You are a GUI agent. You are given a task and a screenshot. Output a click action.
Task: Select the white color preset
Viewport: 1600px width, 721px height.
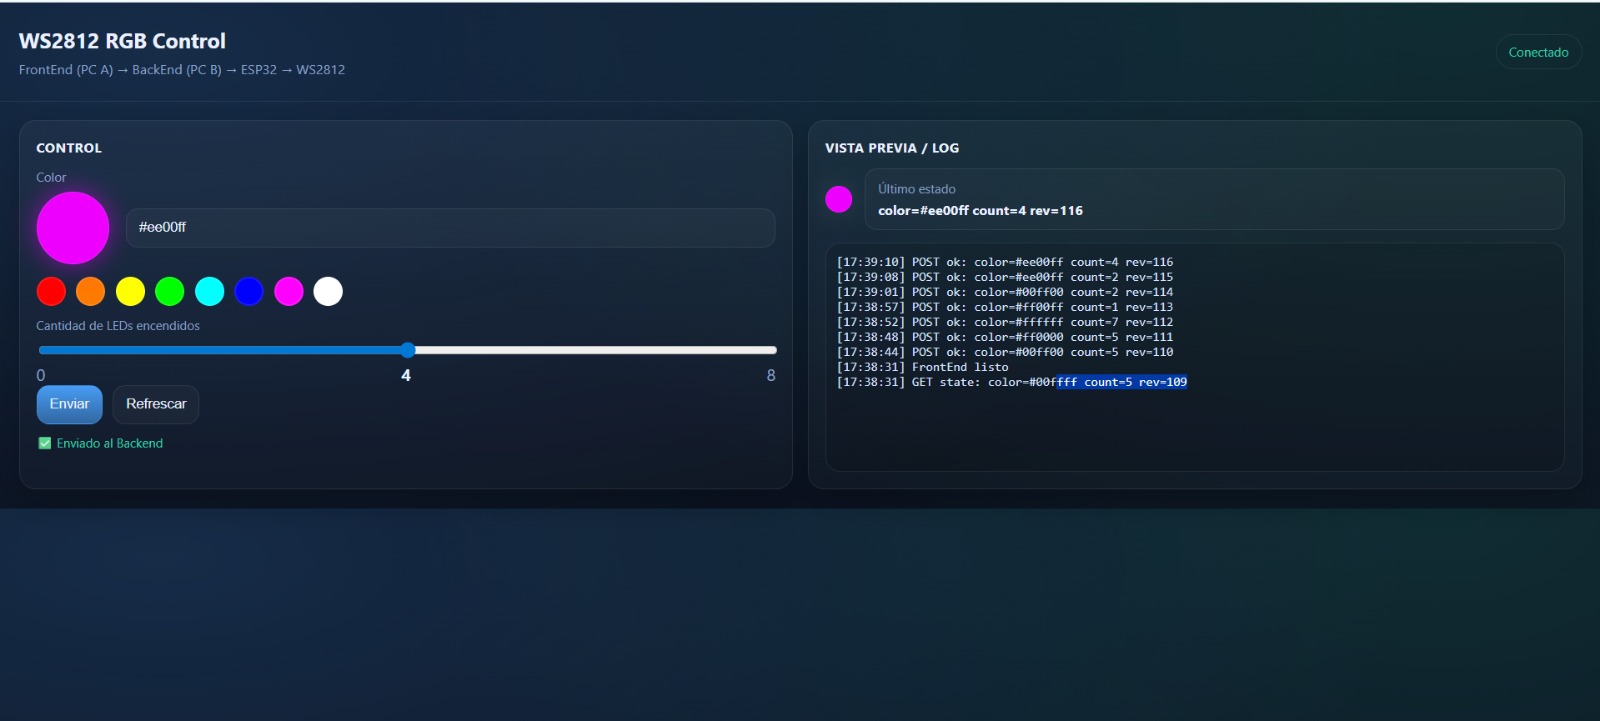tap(328, 291)
